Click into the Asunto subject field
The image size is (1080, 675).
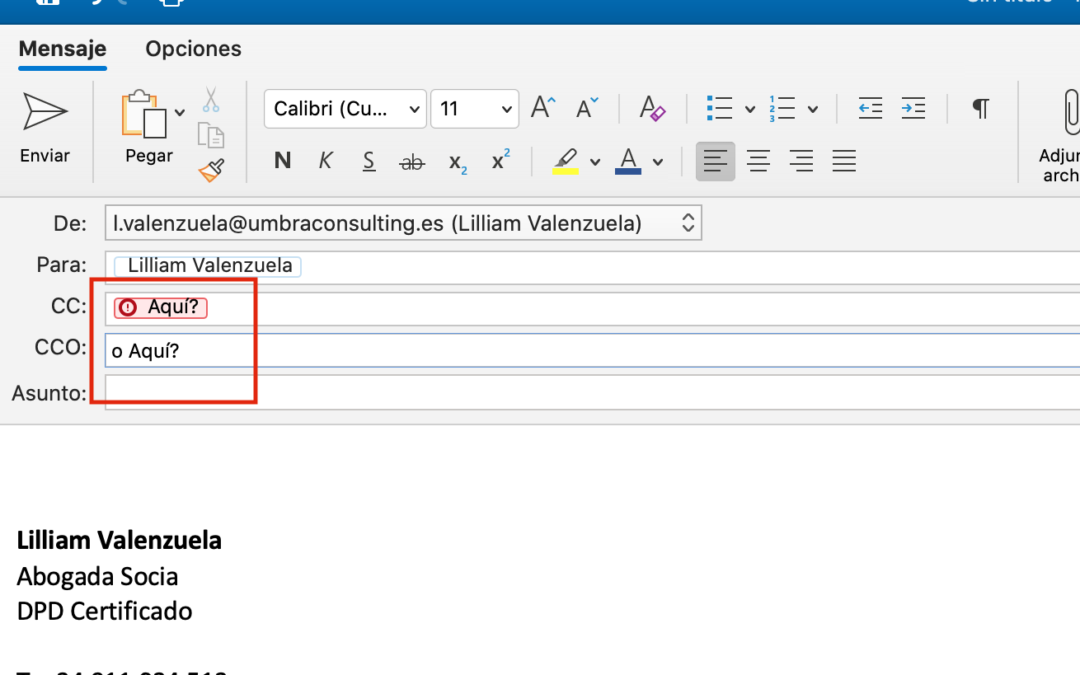coord(590,392)
